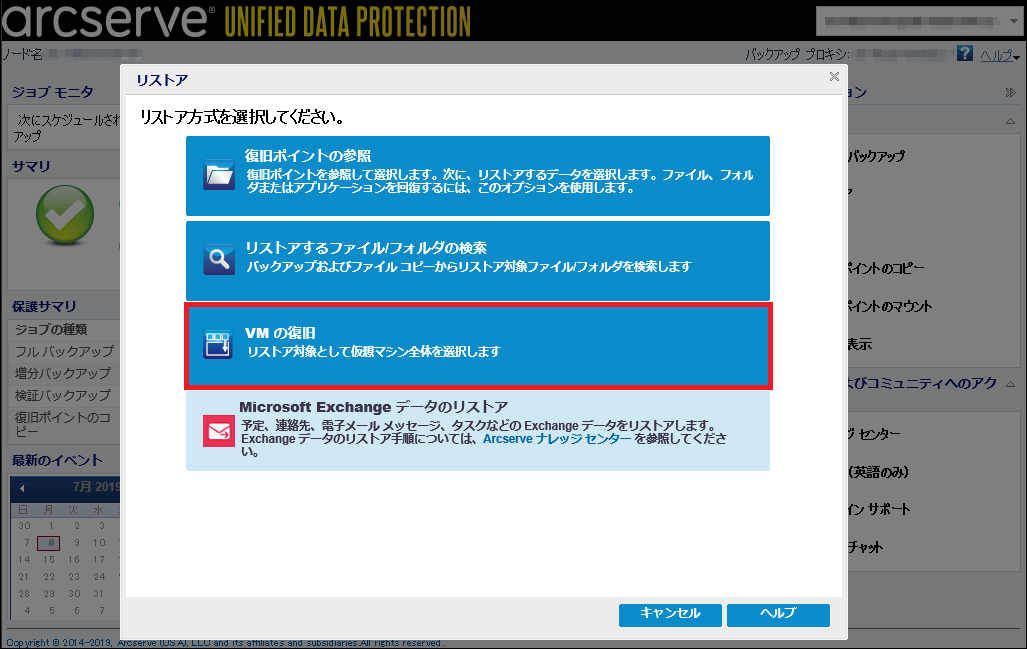This screenshot has height=649, width=1027.
Task: Select 復旧ポイントの参照 restore option
Action: tap(477, 176)
